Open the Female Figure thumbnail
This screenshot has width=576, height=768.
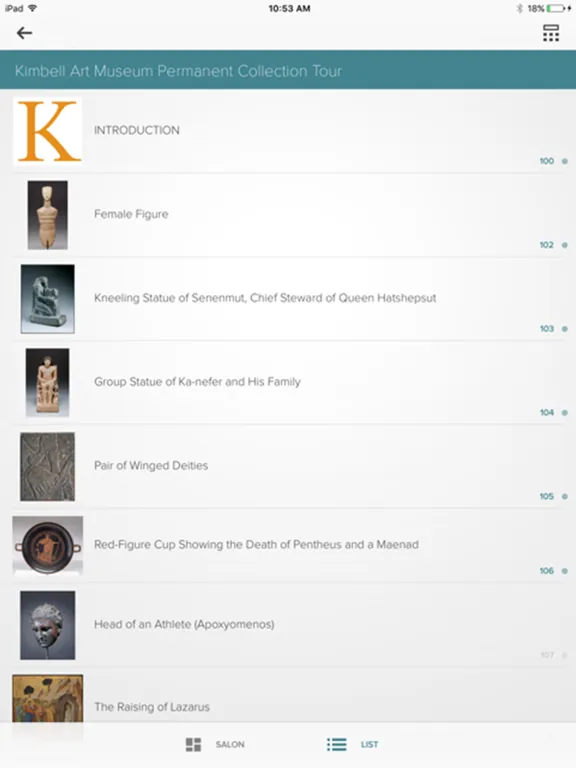point(48,215)
